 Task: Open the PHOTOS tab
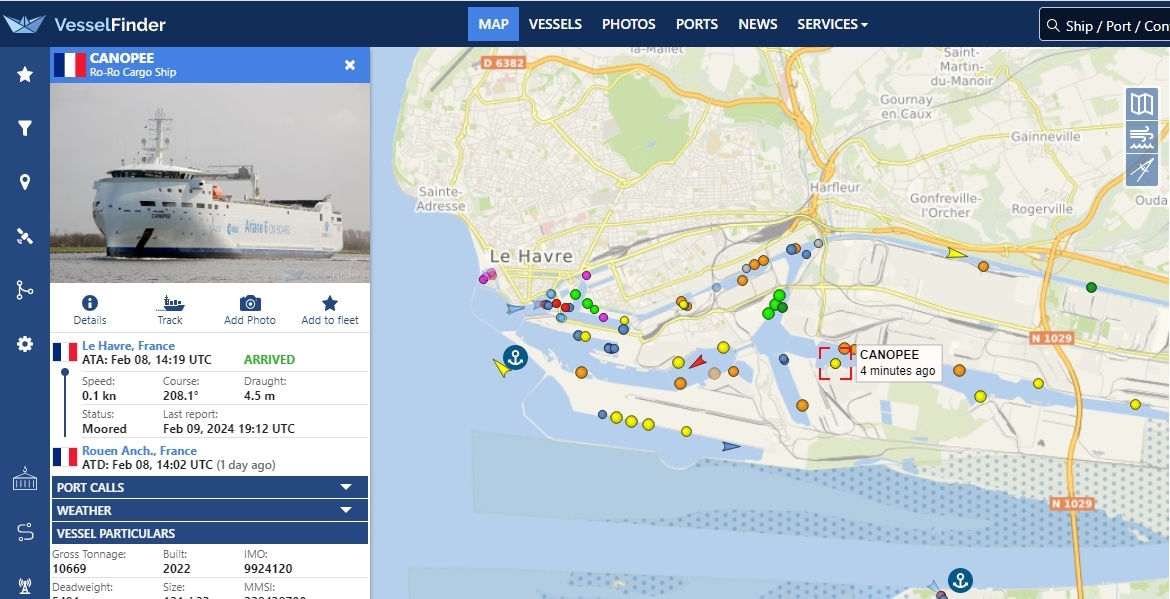(628, 24)
